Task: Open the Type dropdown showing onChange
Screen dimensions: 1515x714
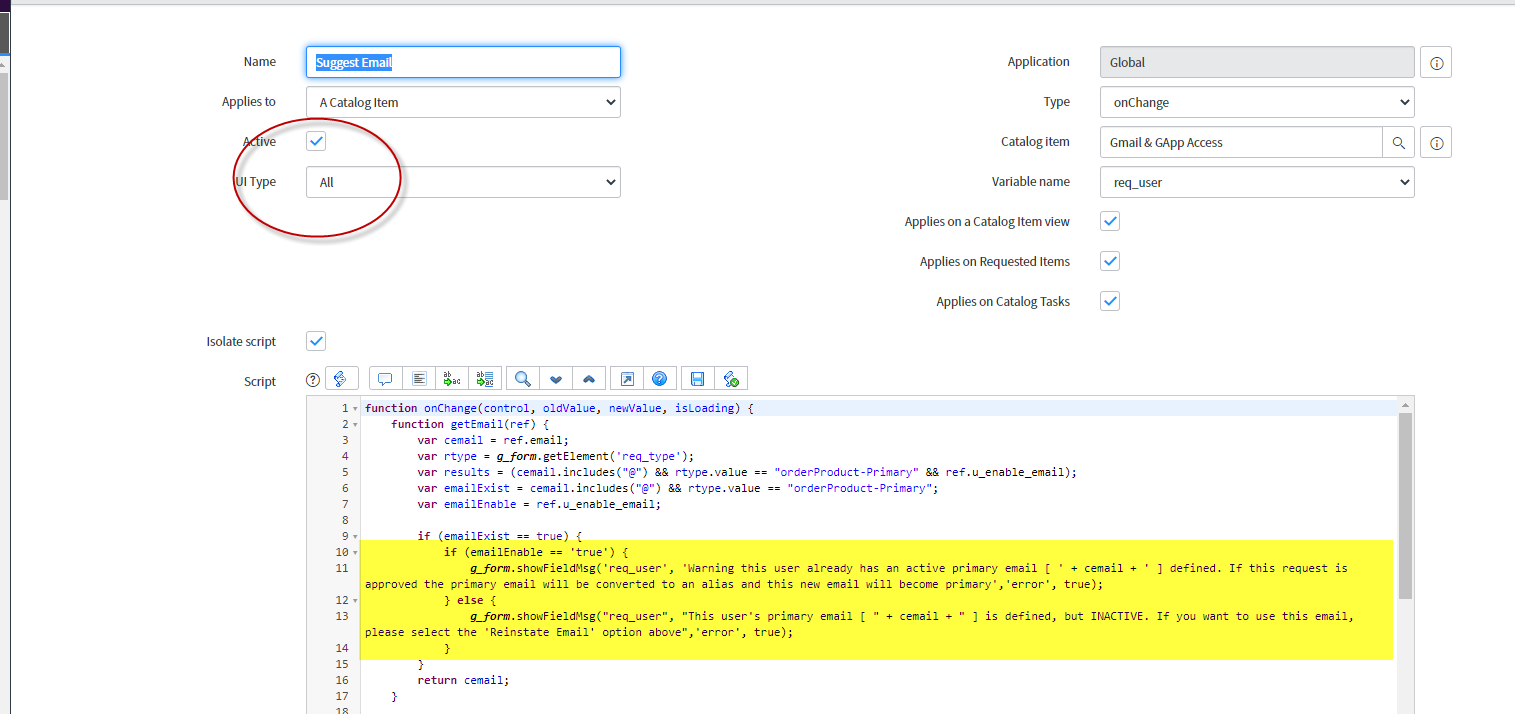Action: 1256,102
